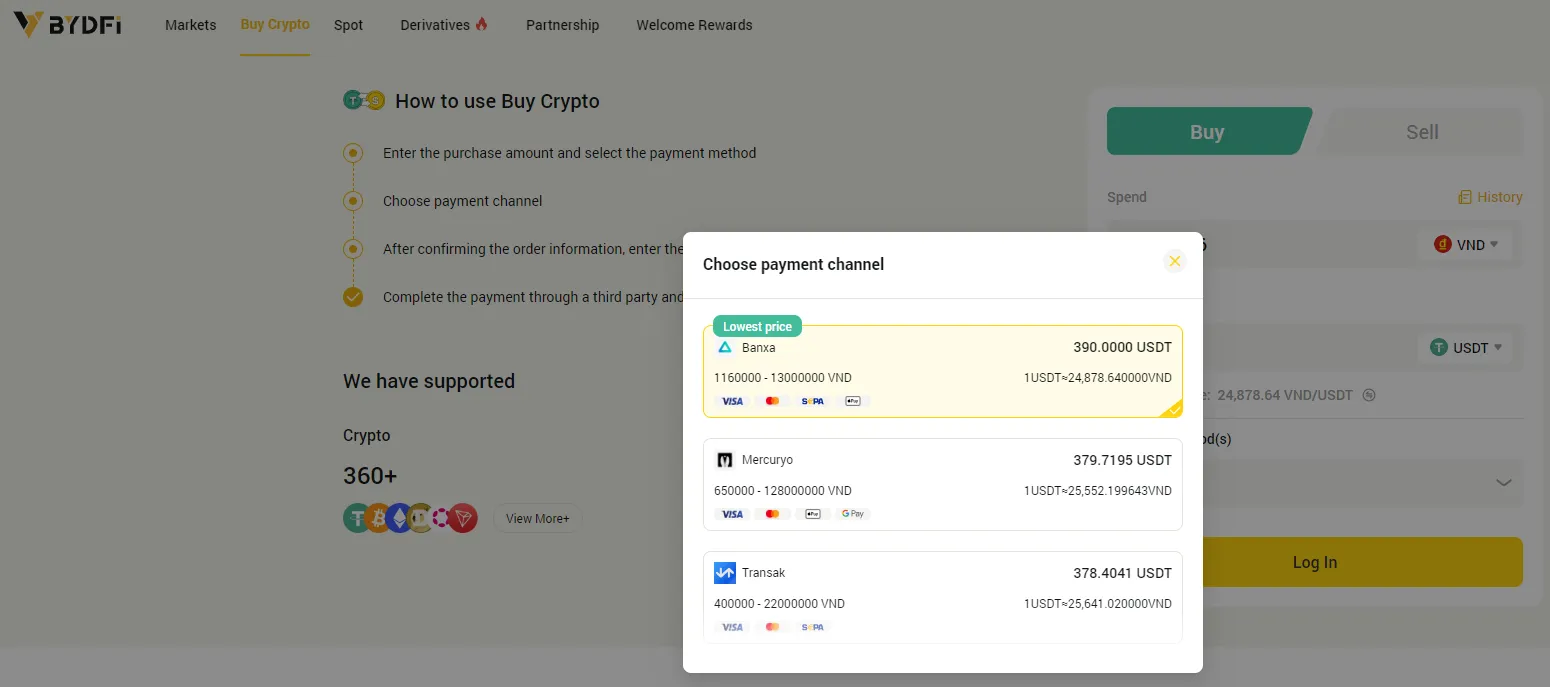Click the yellow Log In button
1550x687 pixels.
[x=1315, y=562]
